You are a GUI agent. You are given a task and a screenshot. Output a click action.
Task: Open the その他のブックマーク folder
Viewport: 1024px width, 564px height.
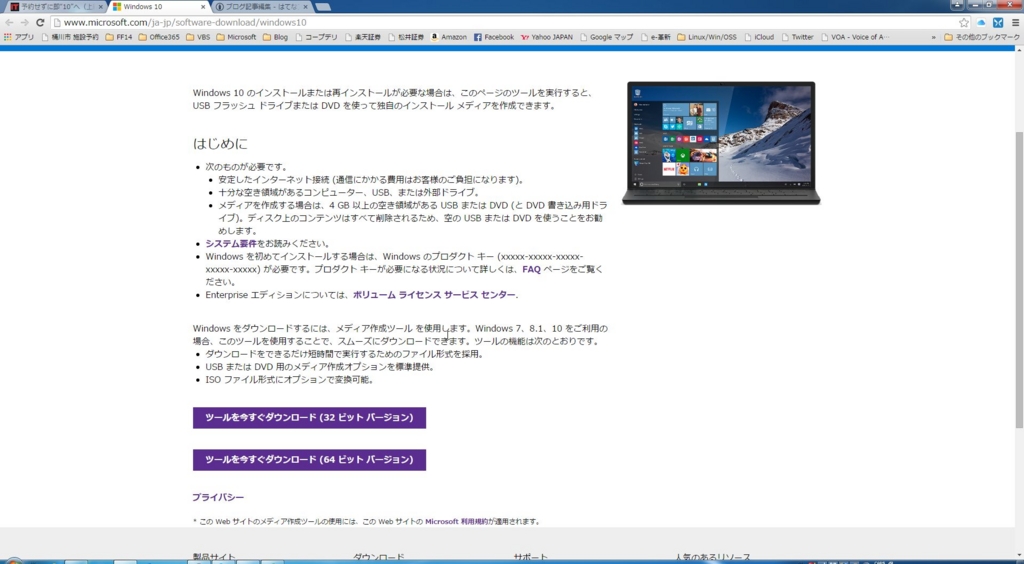982,37
